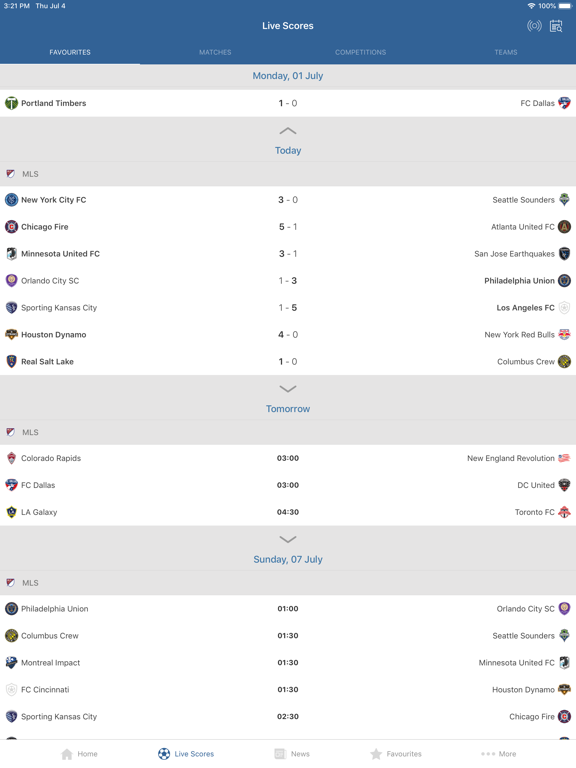Screen dimensions: 576x768
Task: Open the Monday, 01 July date header
Action: point(288,76)
